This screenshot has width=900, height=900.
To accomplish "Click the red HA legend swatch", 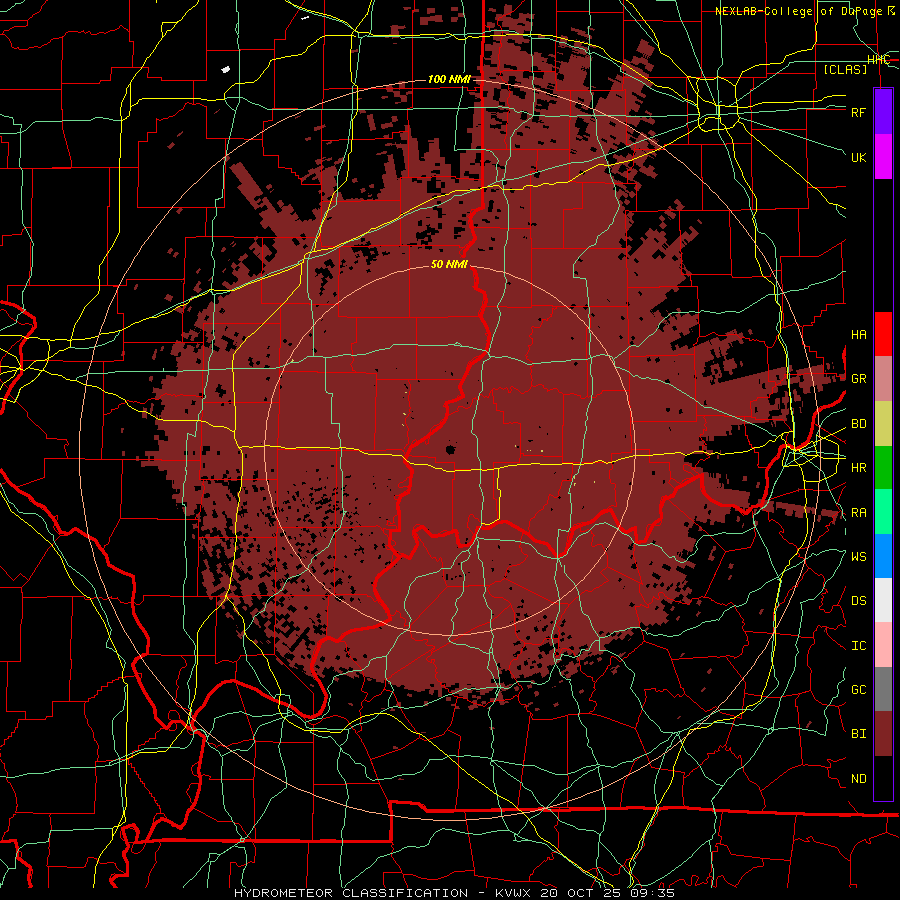I will (883, 334).
